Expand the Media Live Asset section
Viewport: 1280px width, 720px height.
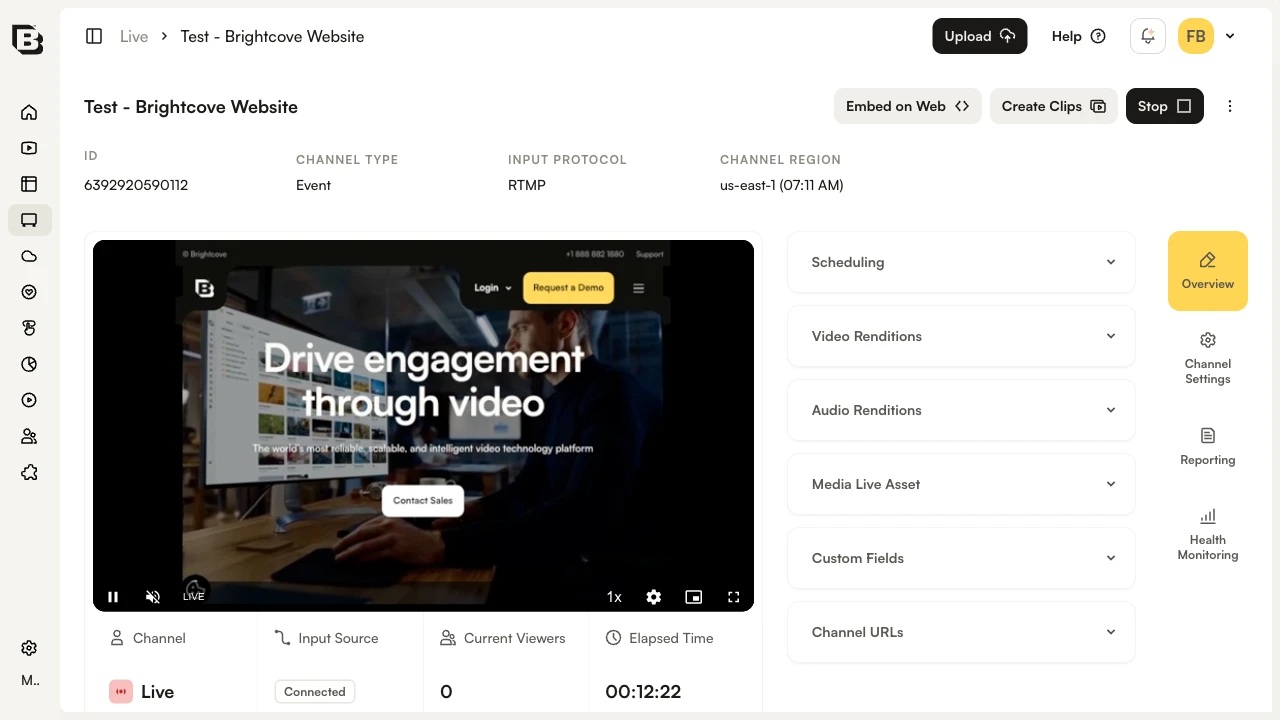click(x=961, y=484)
